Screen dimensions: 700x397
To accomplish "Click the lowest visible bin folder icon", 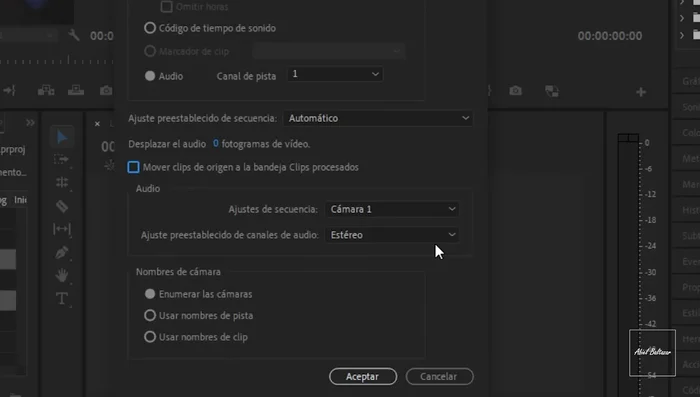I will [696, 34].
